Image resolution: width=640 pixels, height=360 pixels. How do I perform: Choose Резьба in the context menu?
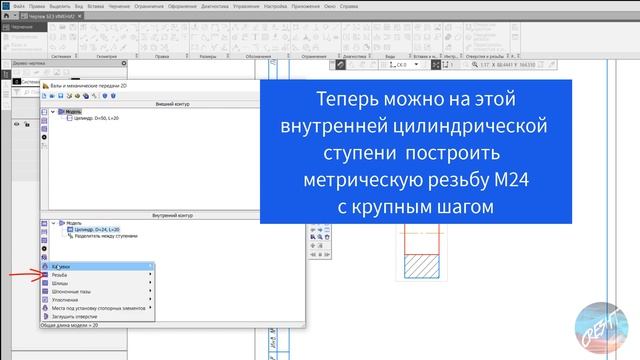tap(97, 275)
